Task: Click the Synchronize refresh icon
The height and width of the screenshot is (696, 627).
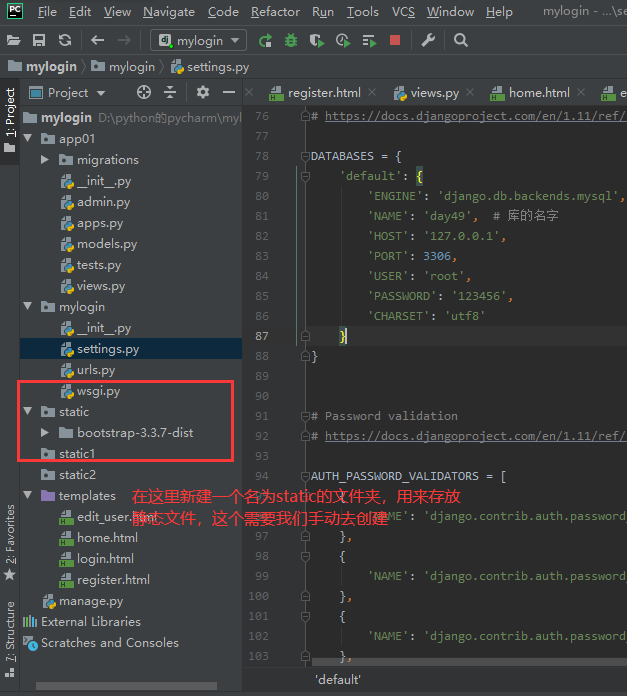Action: click(x=65, y=41)
